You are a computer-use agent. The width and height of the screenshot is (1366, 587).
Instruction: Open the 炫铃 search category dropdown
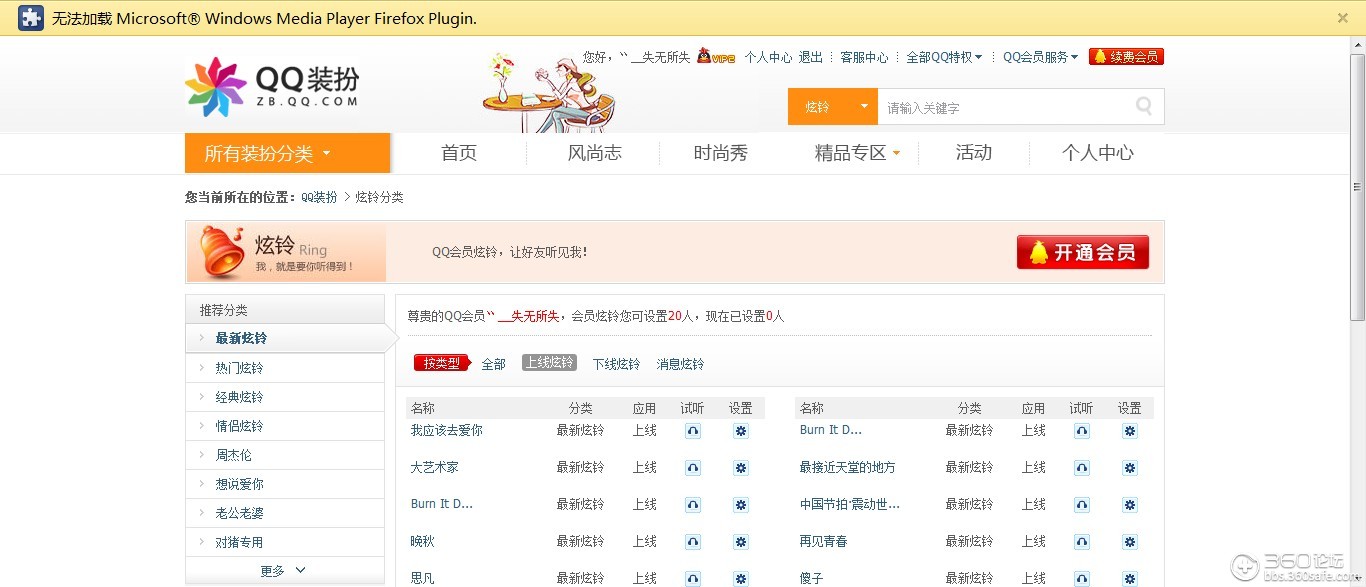(832, 107)
